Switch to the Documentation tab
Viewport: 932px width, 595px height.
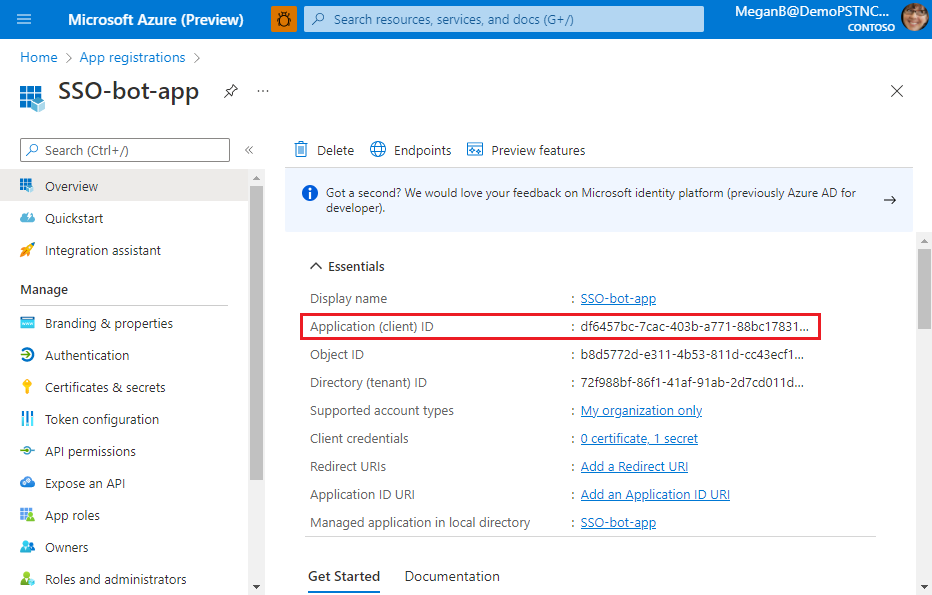click(x=450, y=576)
